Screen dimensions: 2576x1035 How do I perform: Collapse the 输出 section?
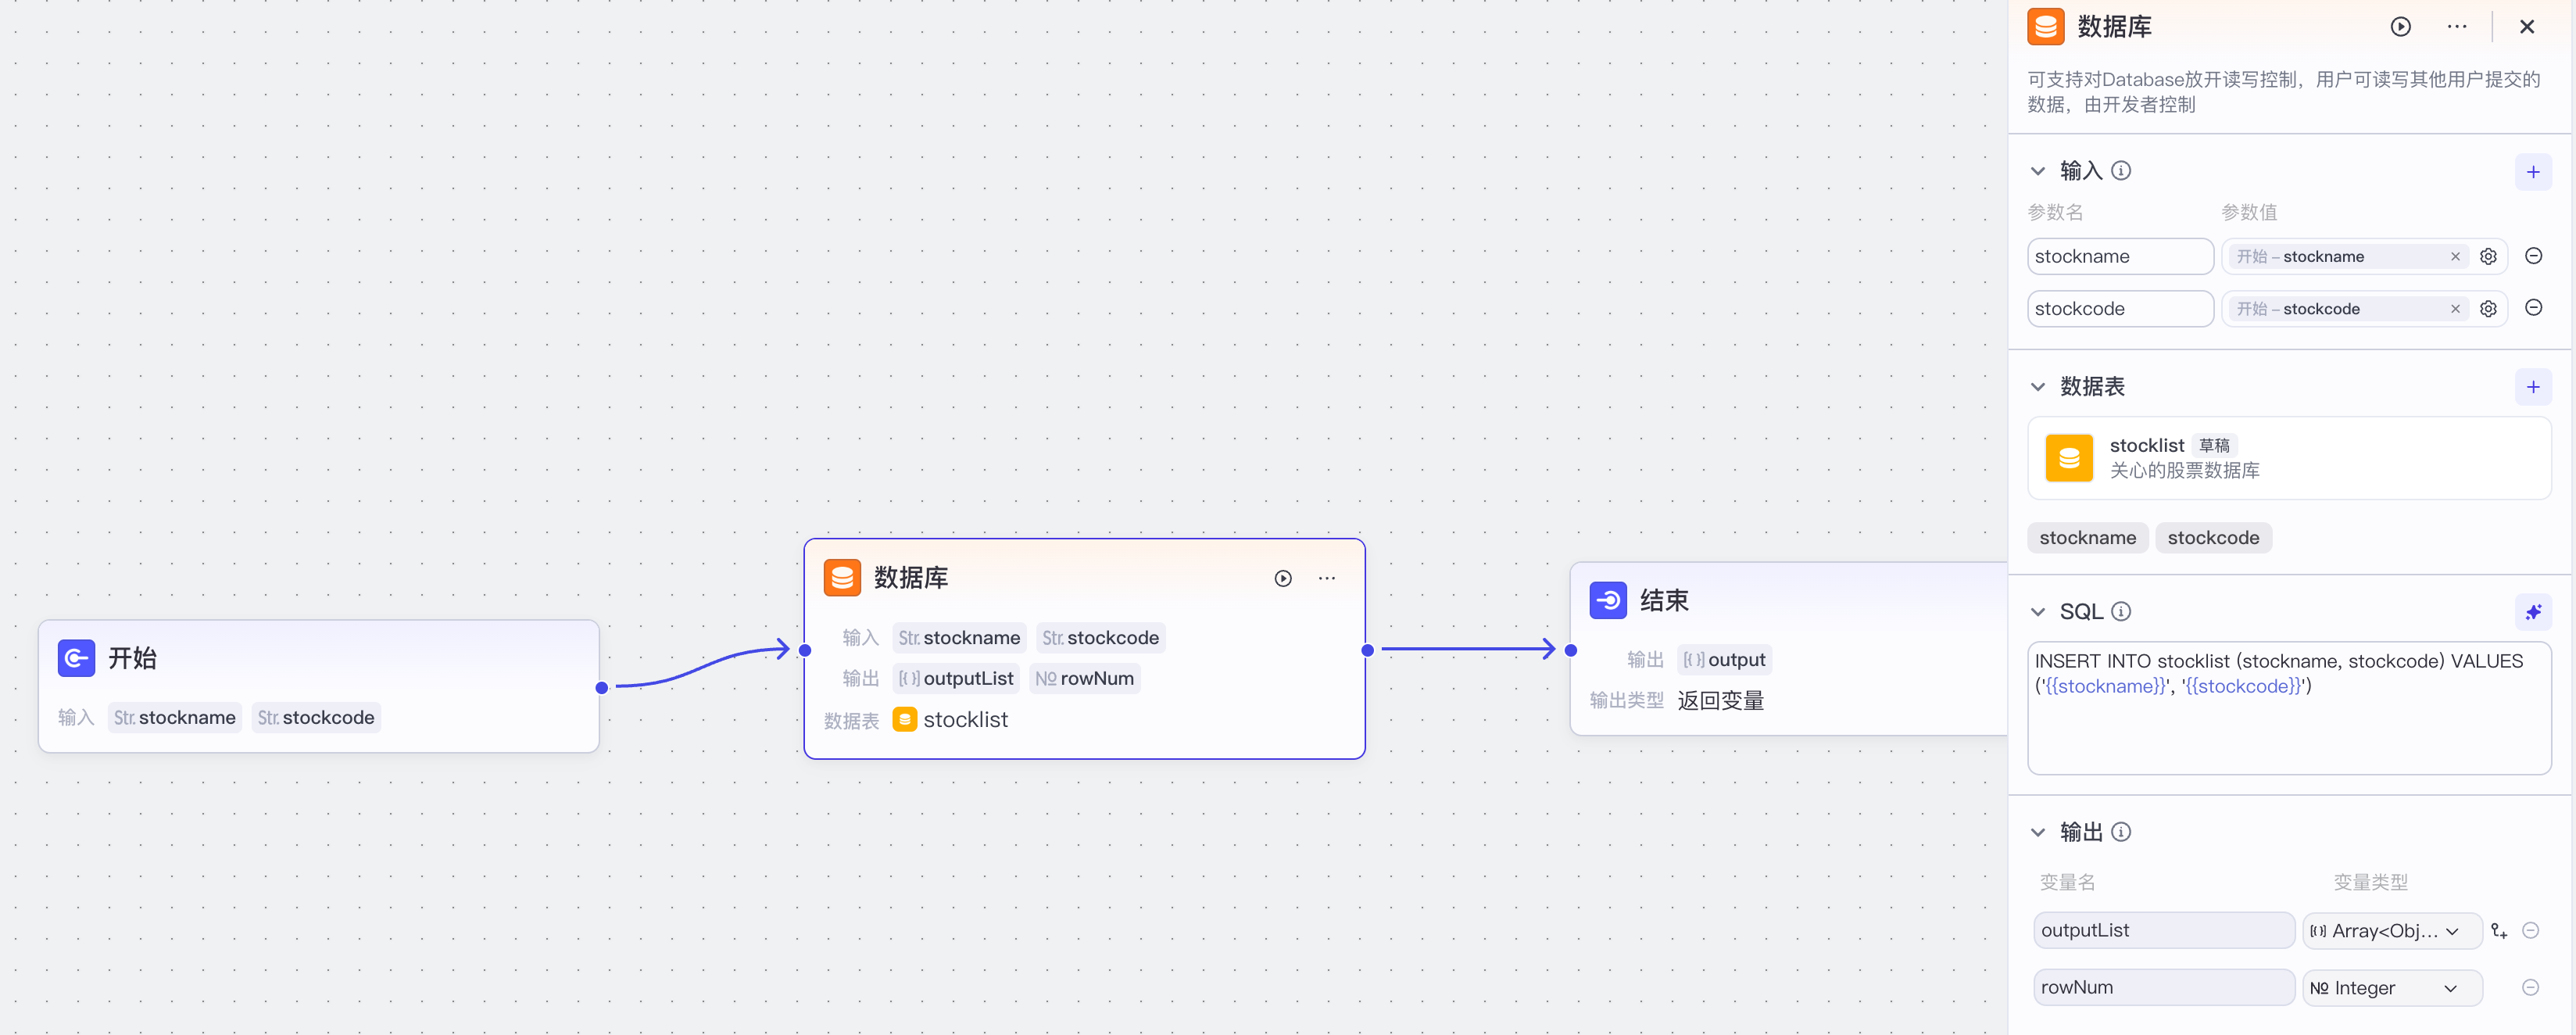[x=2037, y=832]
